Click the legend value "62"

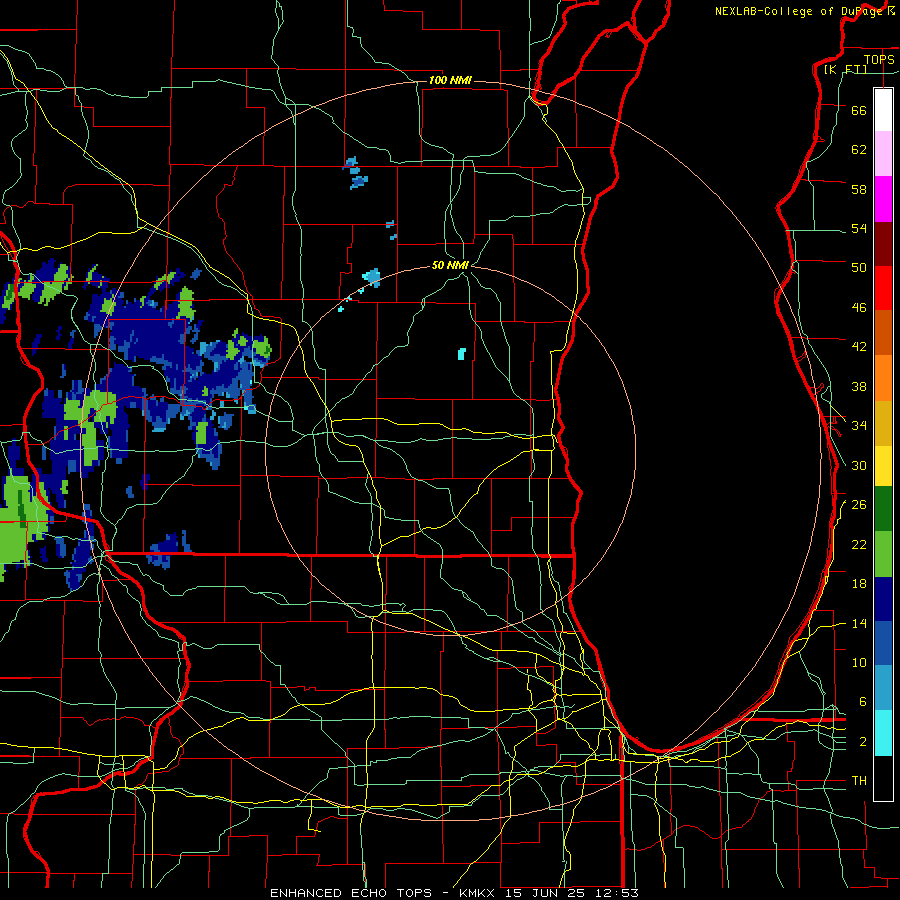click(x=859, y=149)
